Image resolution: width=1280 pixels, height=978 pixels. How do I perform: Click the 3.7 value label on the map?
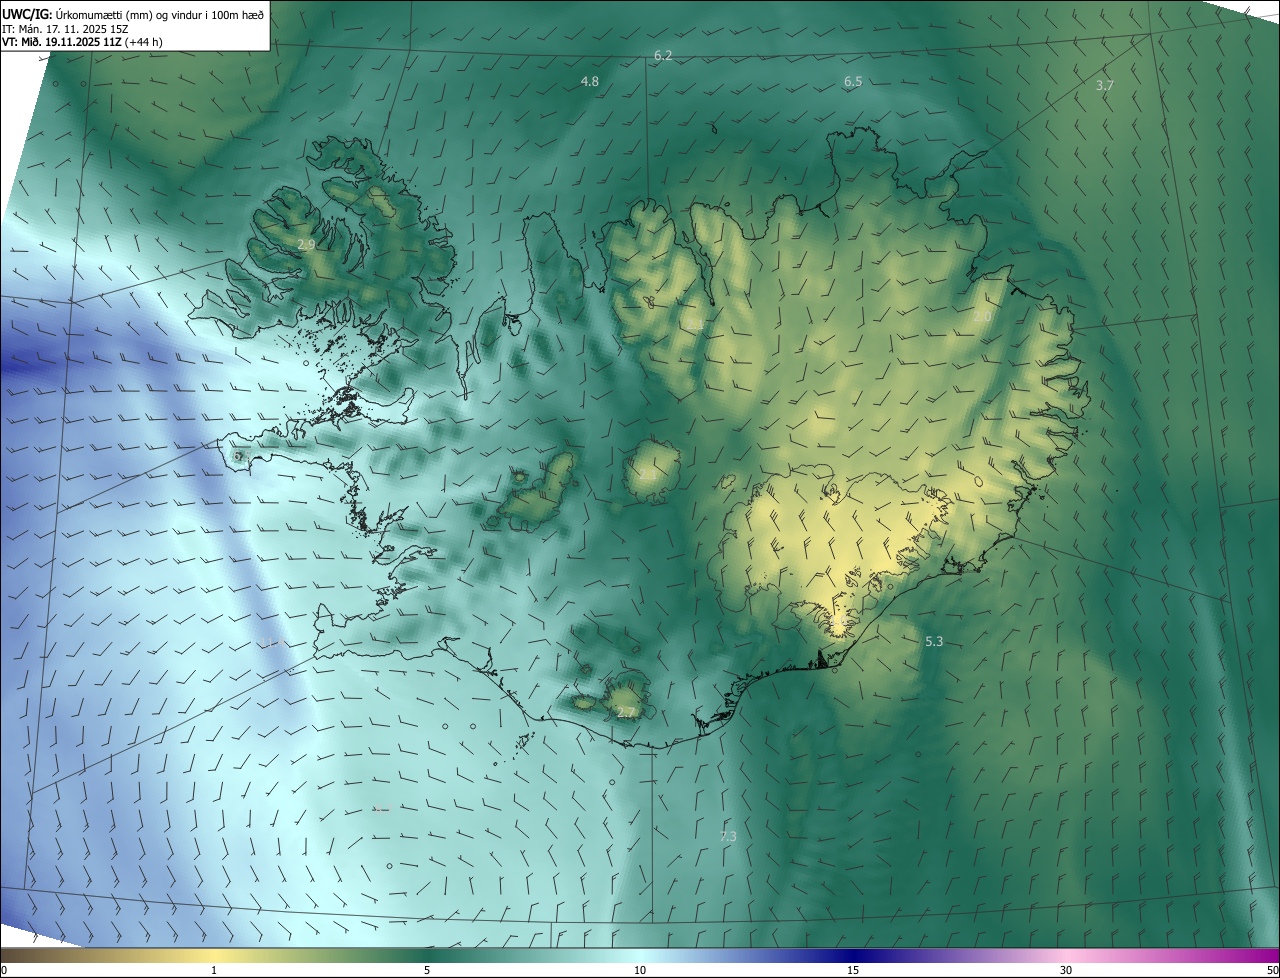point(1104,86)
